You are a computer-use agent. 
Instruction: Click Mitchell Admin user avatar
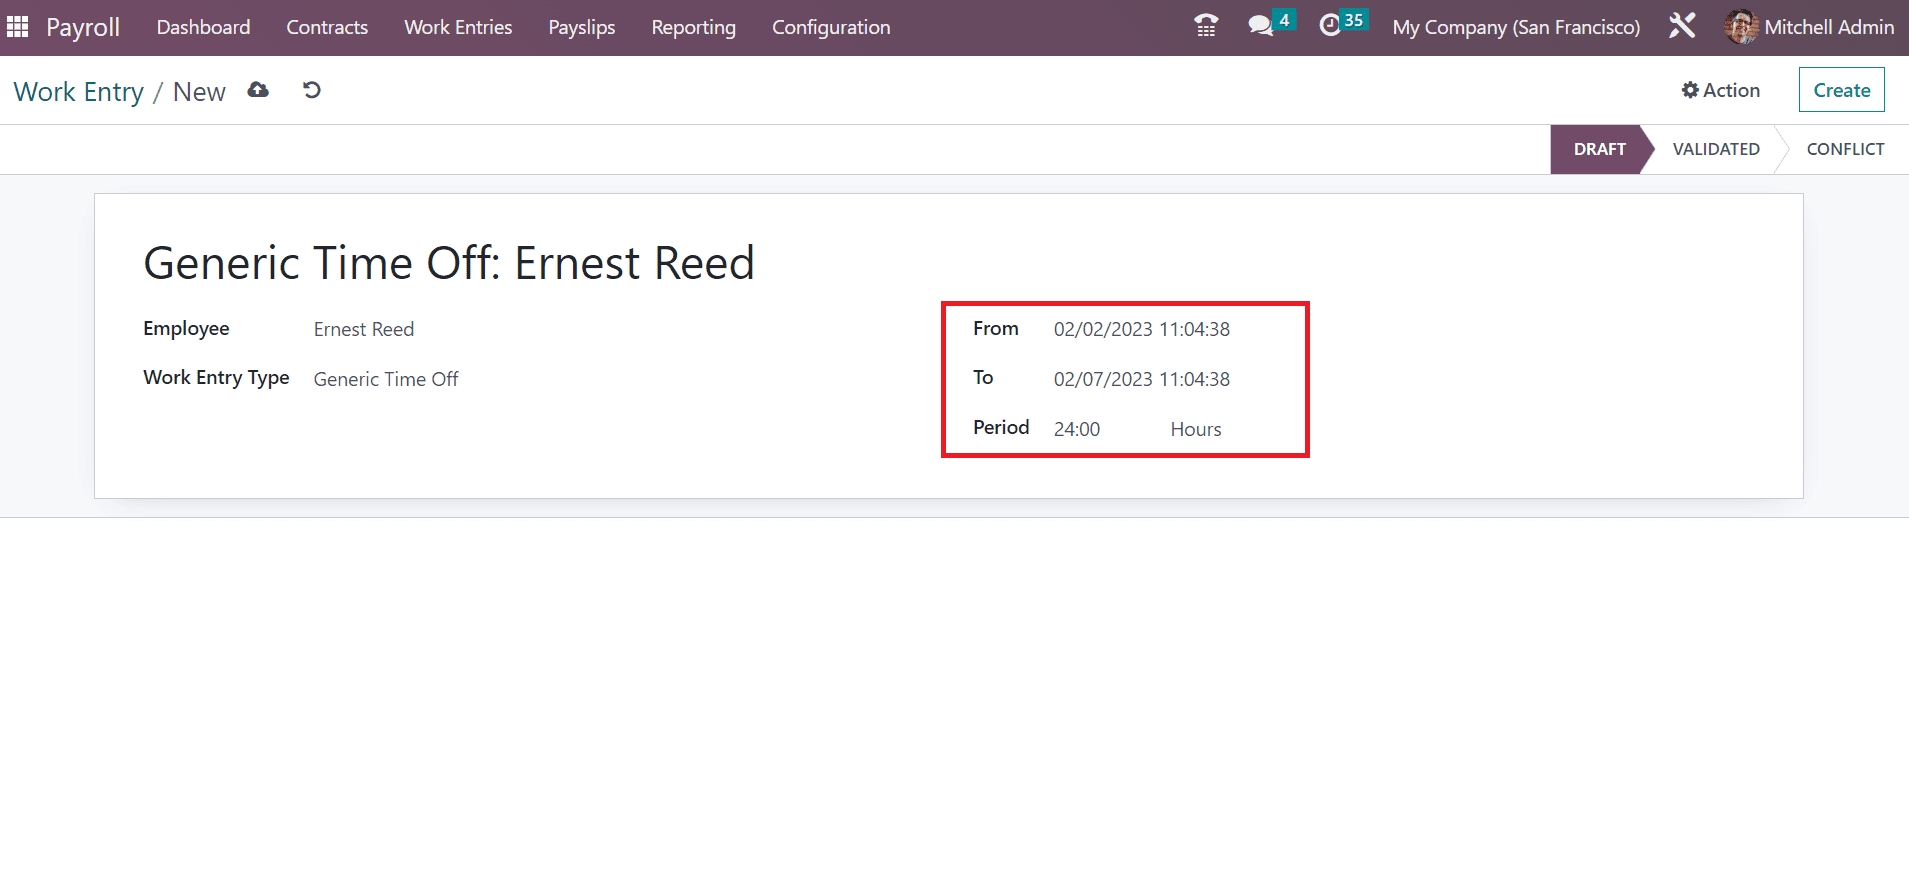pos(1741,27)
